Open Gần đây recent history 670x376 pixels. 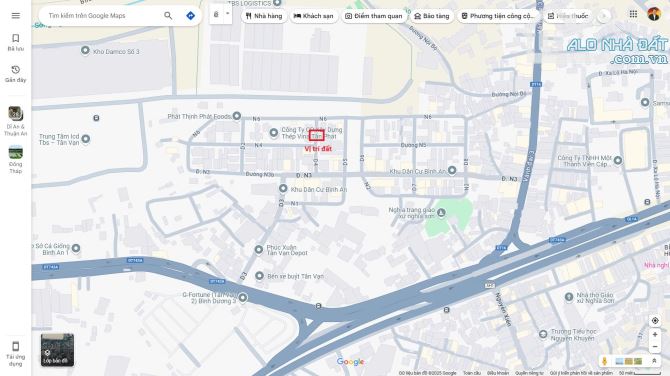tap(16, 74)
